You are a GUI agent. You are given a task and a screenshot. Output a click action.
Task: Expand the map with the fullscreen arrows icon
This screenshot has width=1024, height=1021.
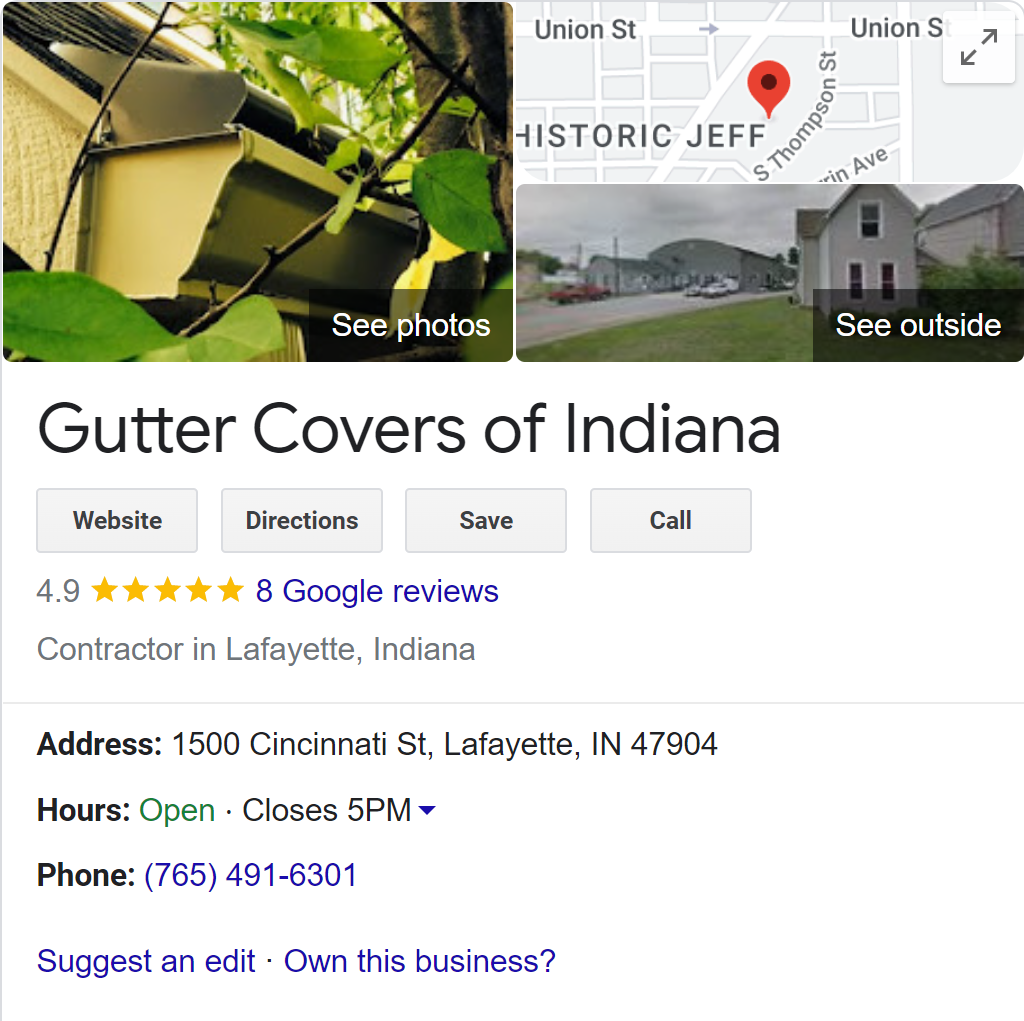coord(978,47)
